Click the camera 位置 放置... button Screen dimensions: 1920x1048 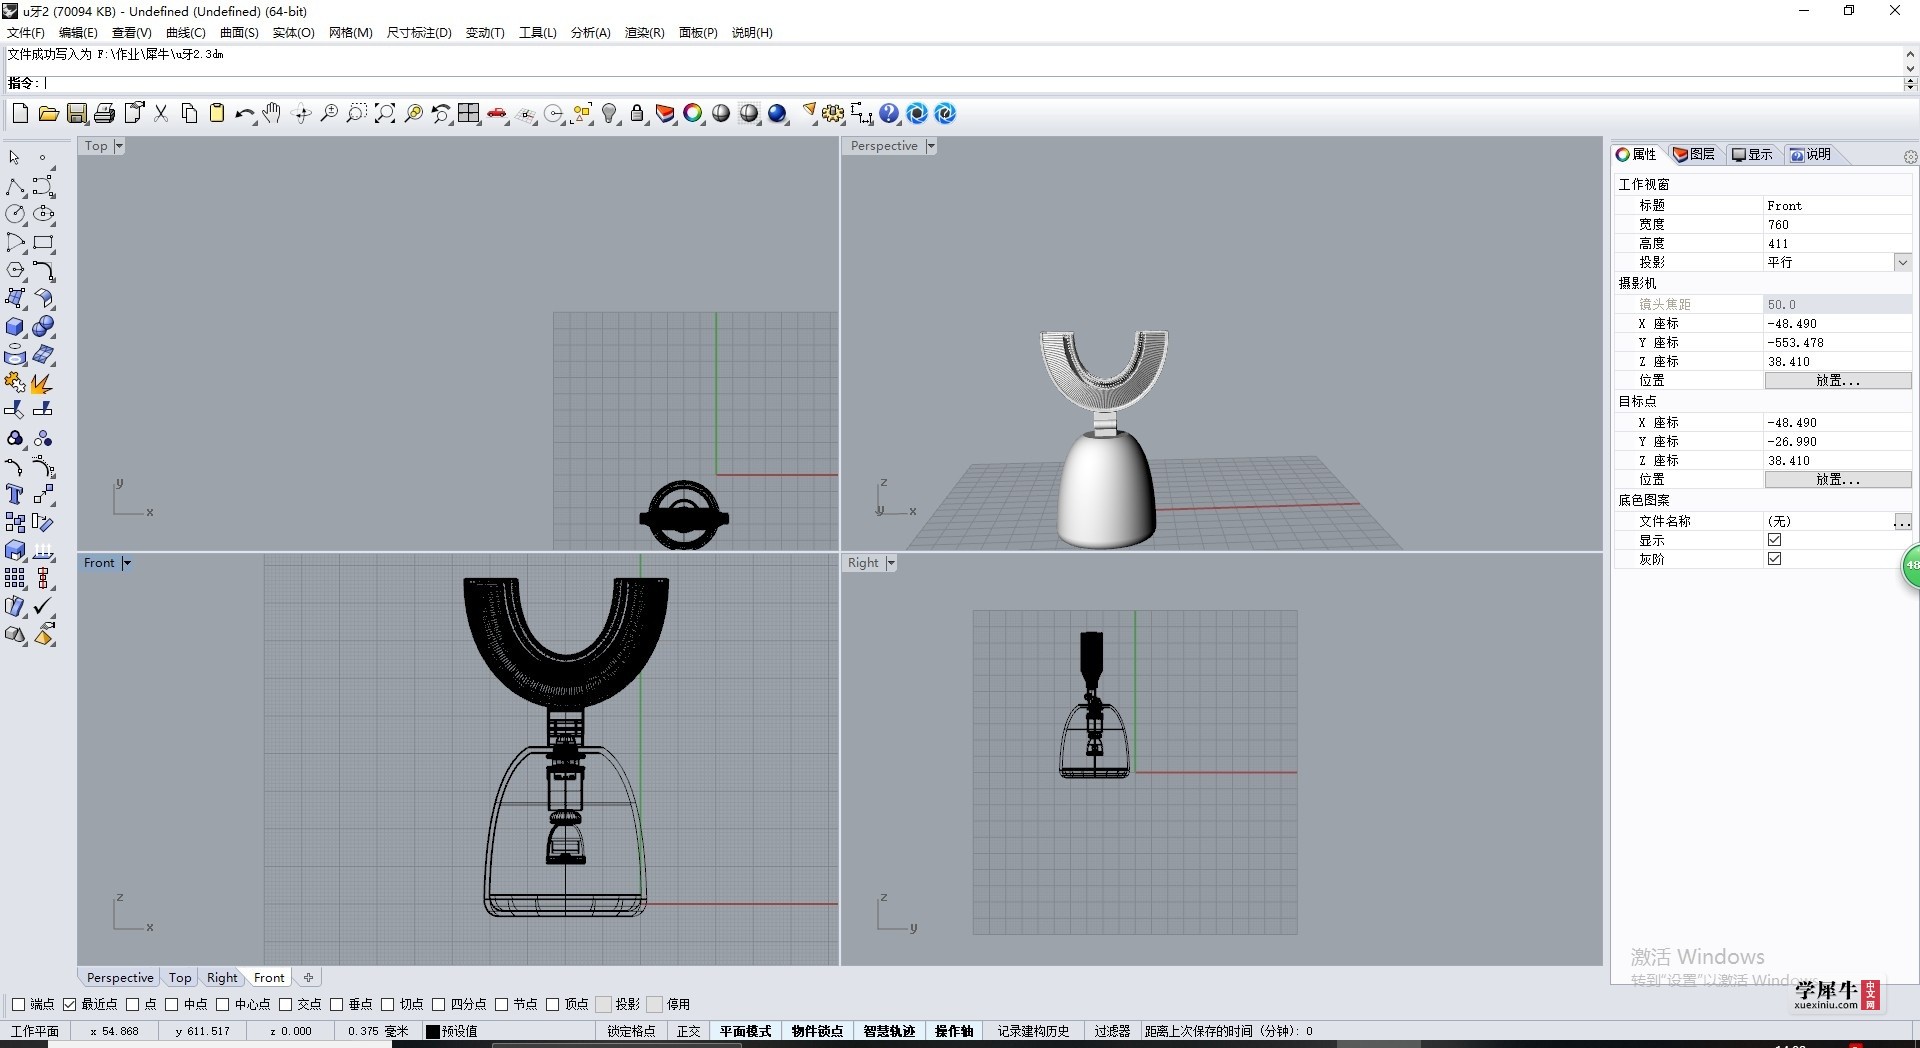(1838, 381)
